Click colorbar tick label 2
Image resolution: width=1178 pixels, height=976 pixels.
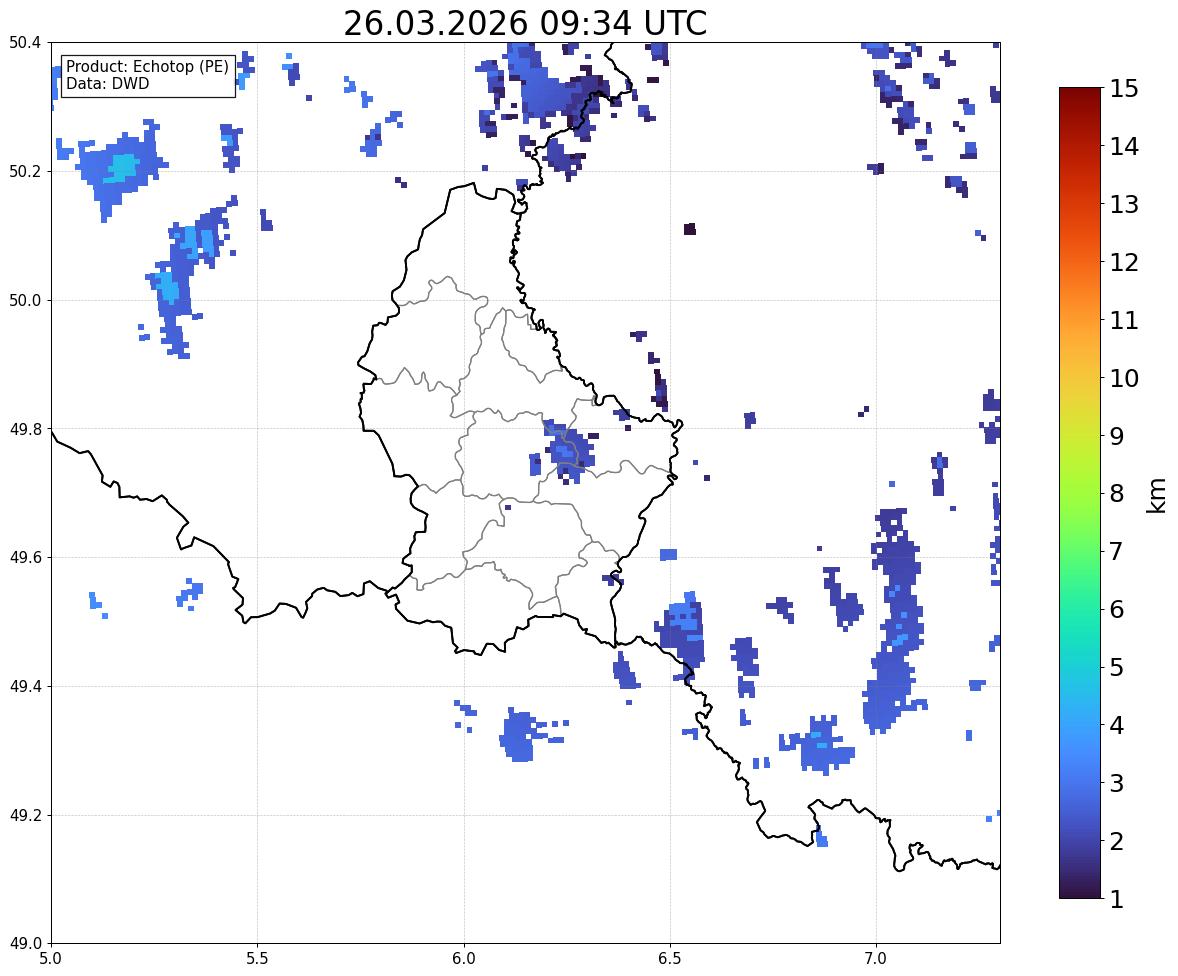(1117, 841)
